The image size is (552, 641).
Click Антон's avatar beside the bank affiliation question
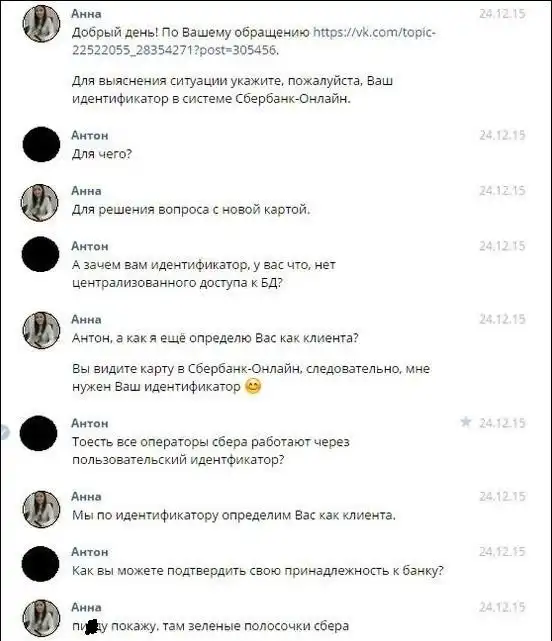coord(40,563)
